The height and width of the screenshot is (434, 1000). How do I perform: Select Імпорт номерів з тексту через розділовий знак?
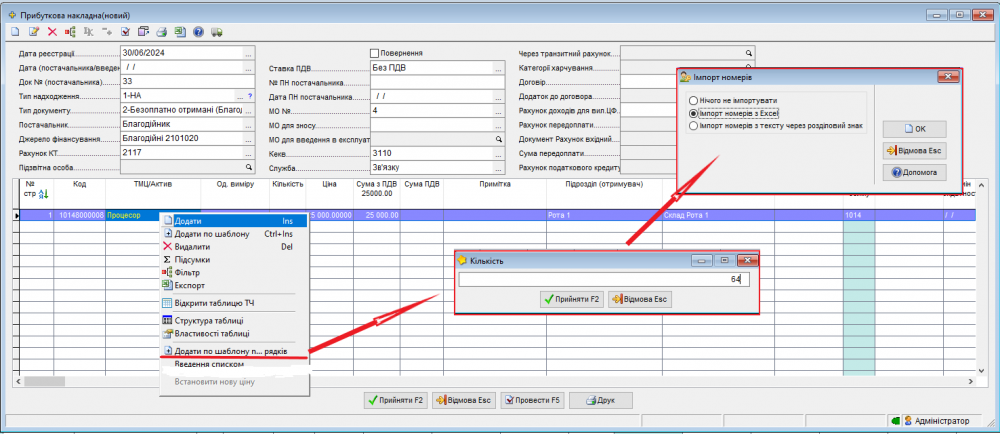693,126
